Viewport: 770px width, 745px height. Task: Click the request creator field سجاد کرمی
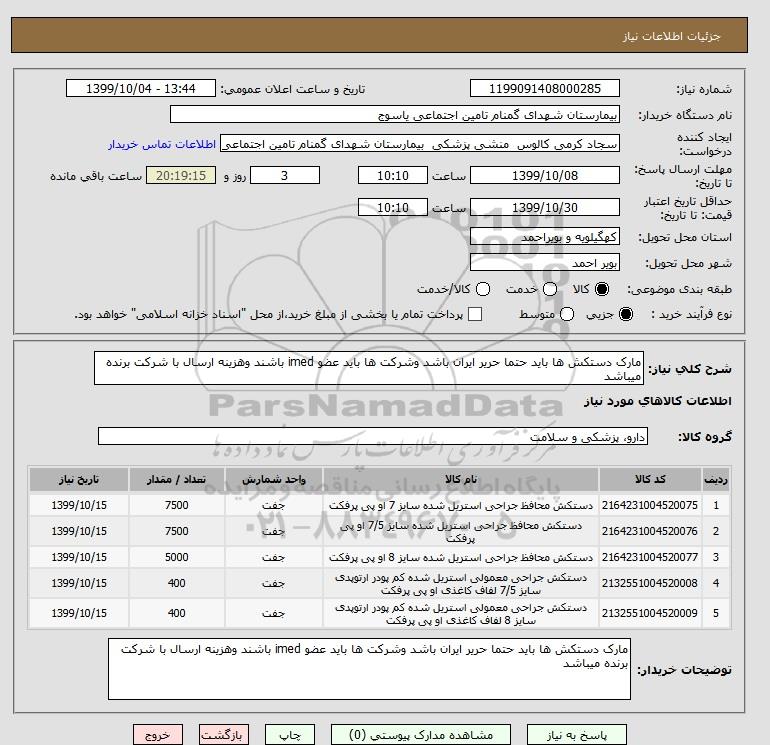pyautogui.click(x=420, y=144)
